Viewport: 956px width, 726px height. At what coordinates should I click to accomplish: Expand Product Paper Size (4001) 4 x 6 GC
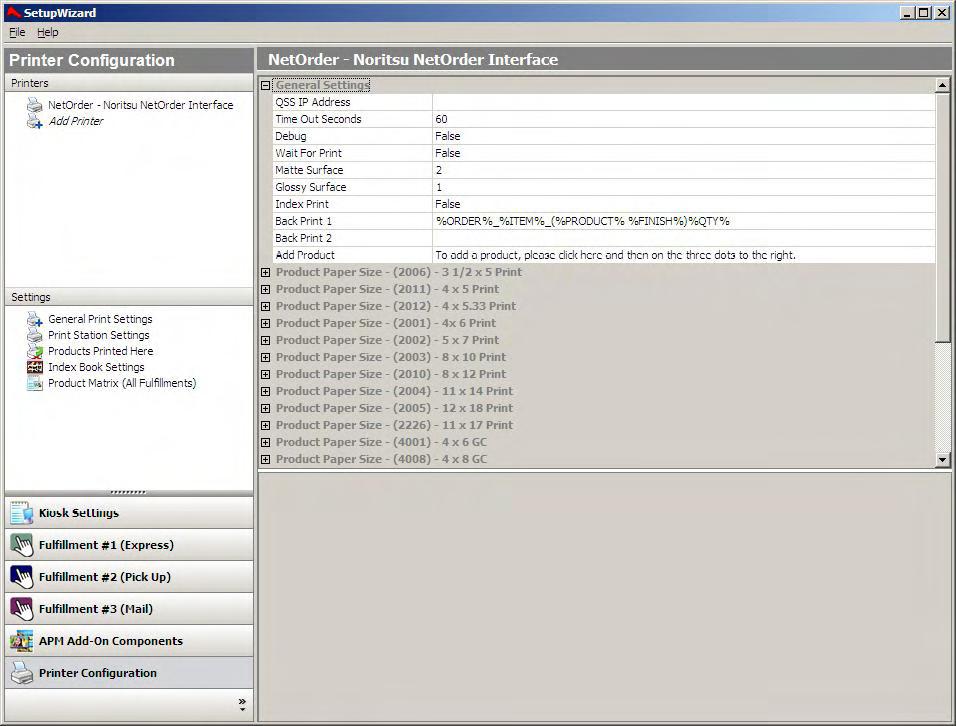[x=265, y=443]
